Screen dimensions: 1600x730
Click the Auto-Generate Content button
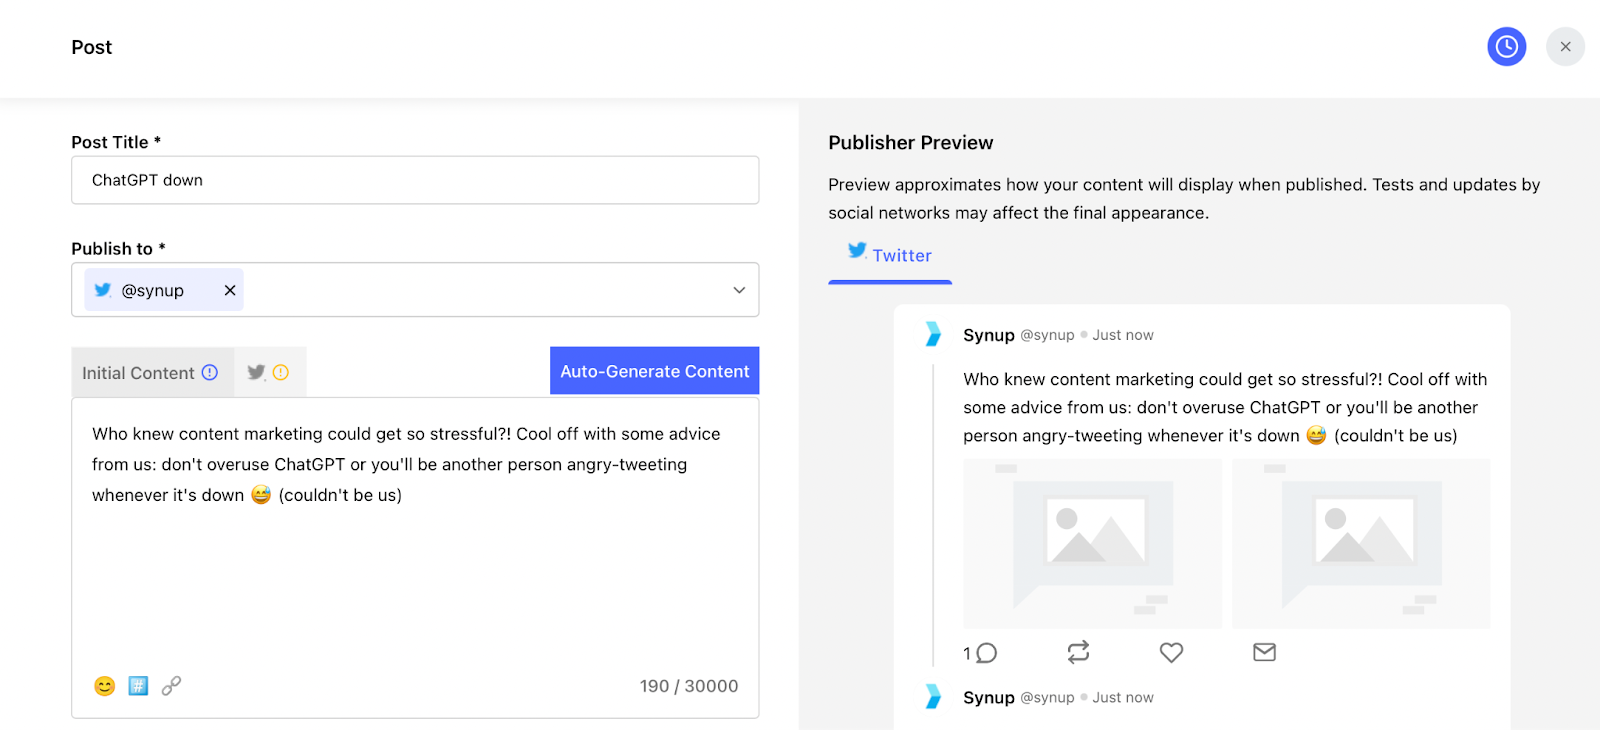[655, 371]
